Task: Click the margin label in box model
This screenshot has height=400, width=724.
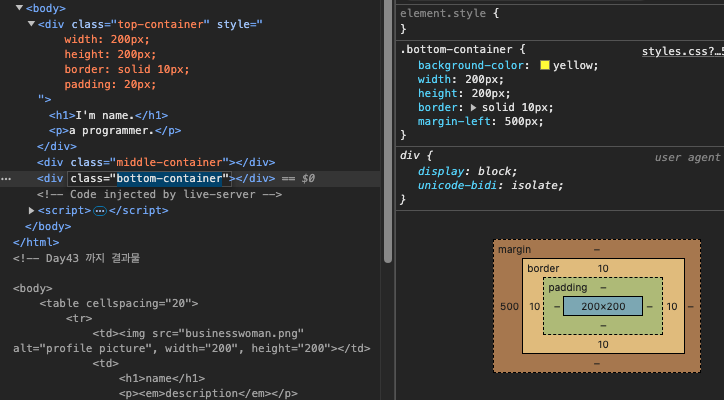Action: tap(514, 249)
